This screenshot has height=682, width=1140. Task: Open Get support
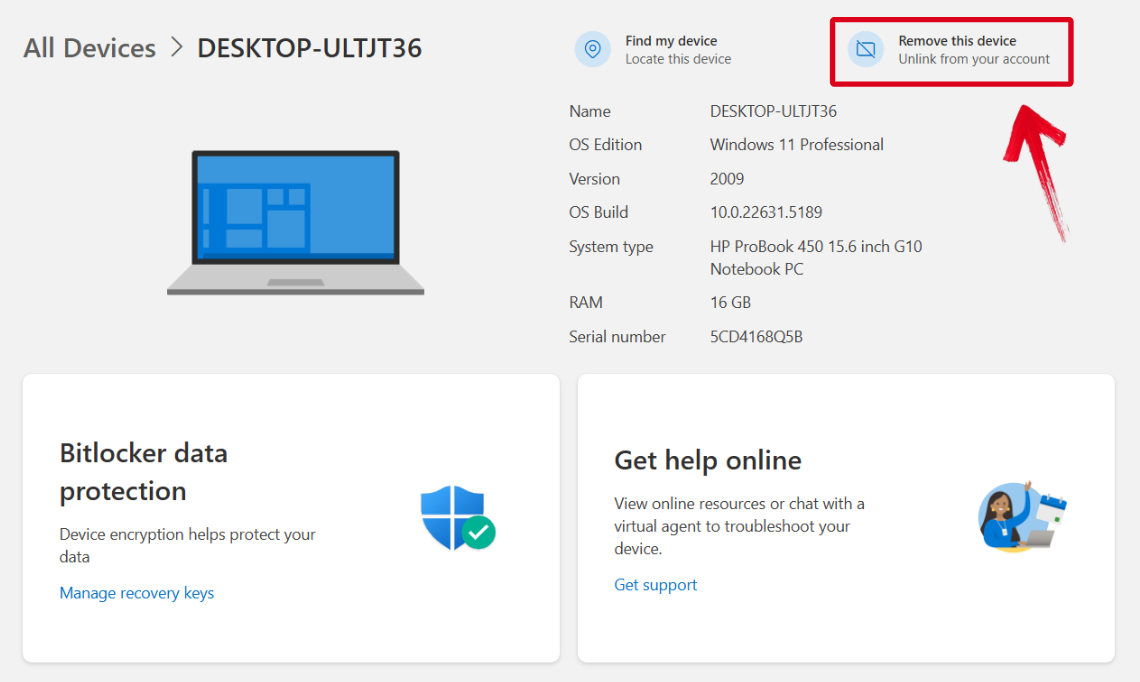click(x=655, y=584)
